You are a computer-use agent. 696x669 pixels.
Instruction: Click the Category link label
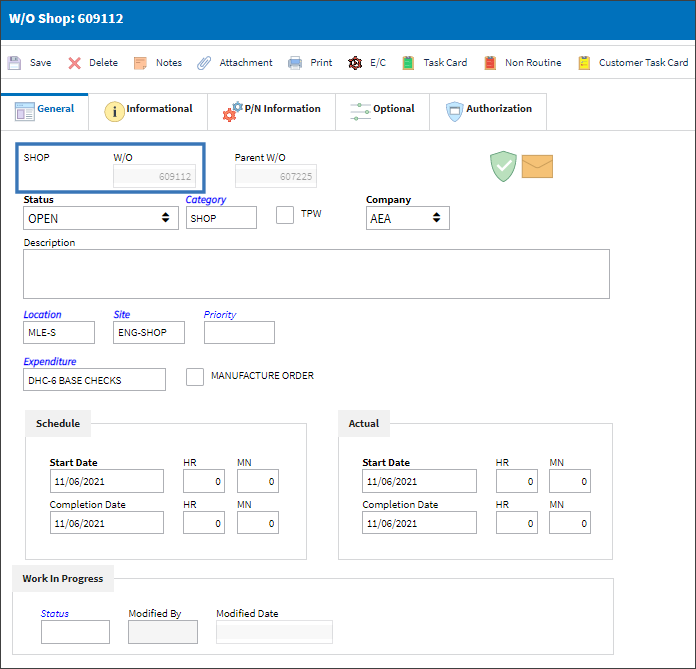click(x=206, y=200)
